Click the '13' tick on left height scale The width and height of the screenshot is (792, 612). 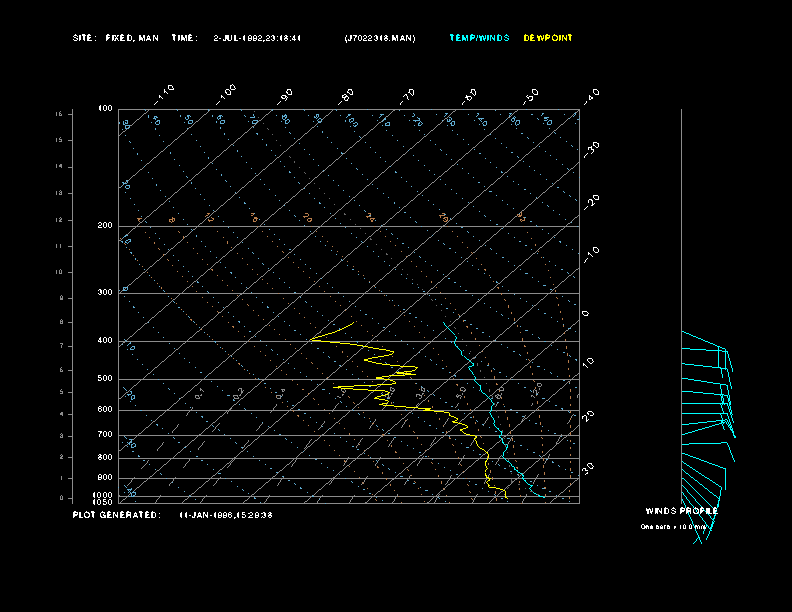[59, 193]
